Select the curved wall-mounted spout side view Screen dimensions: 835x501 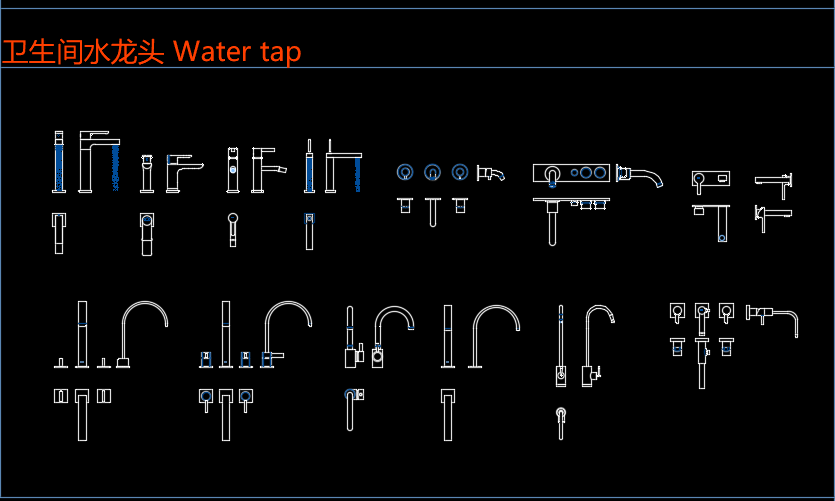pos(640,176)
